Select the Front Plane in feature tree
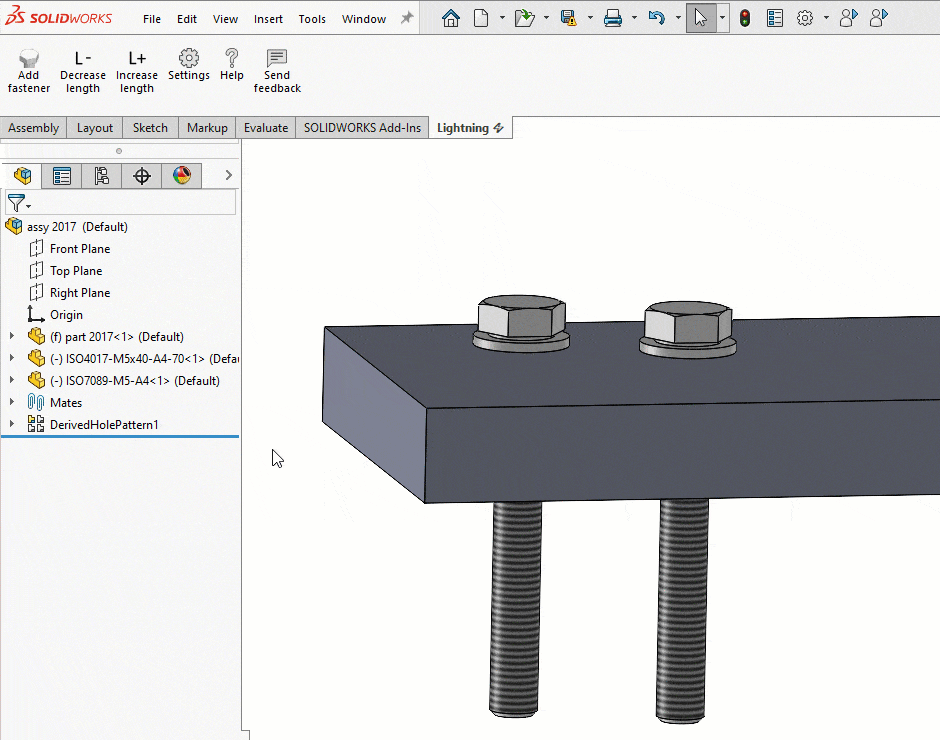 point(80,249)
